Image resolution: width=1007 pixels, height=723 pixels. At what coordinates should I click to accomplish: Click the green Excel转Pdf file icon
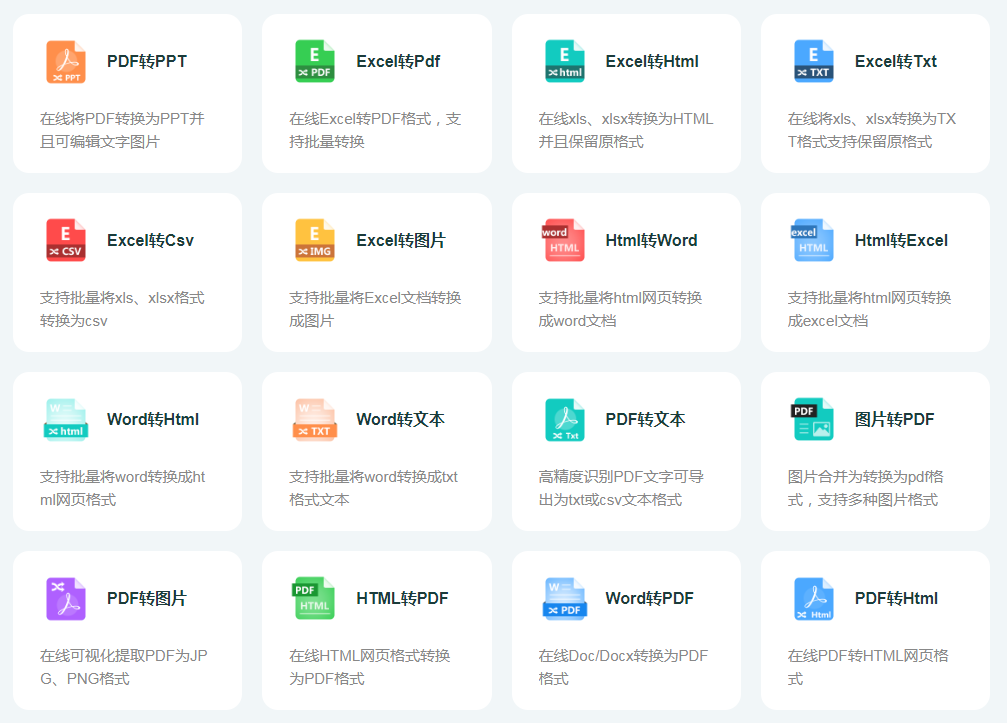(x=315, y=62)
